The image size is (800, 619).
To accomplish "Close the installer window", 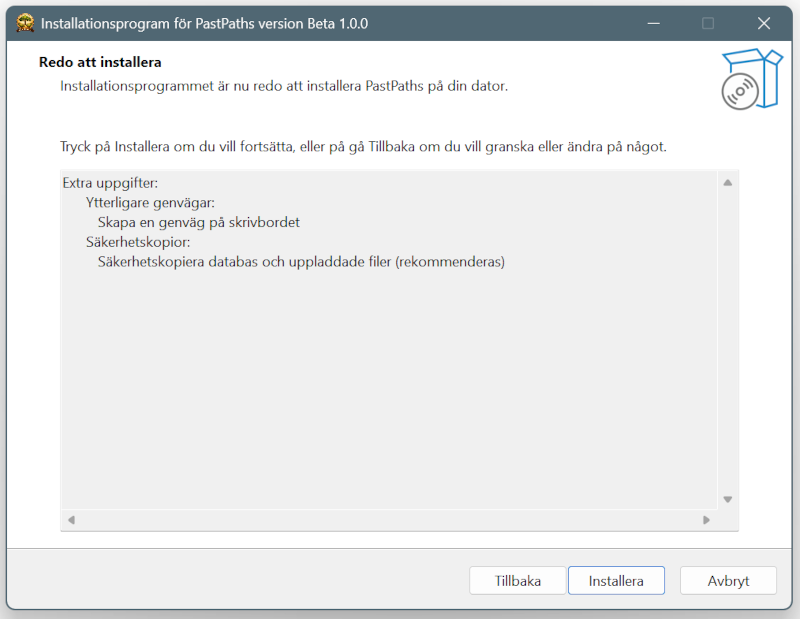I will [x=764, y=23].
